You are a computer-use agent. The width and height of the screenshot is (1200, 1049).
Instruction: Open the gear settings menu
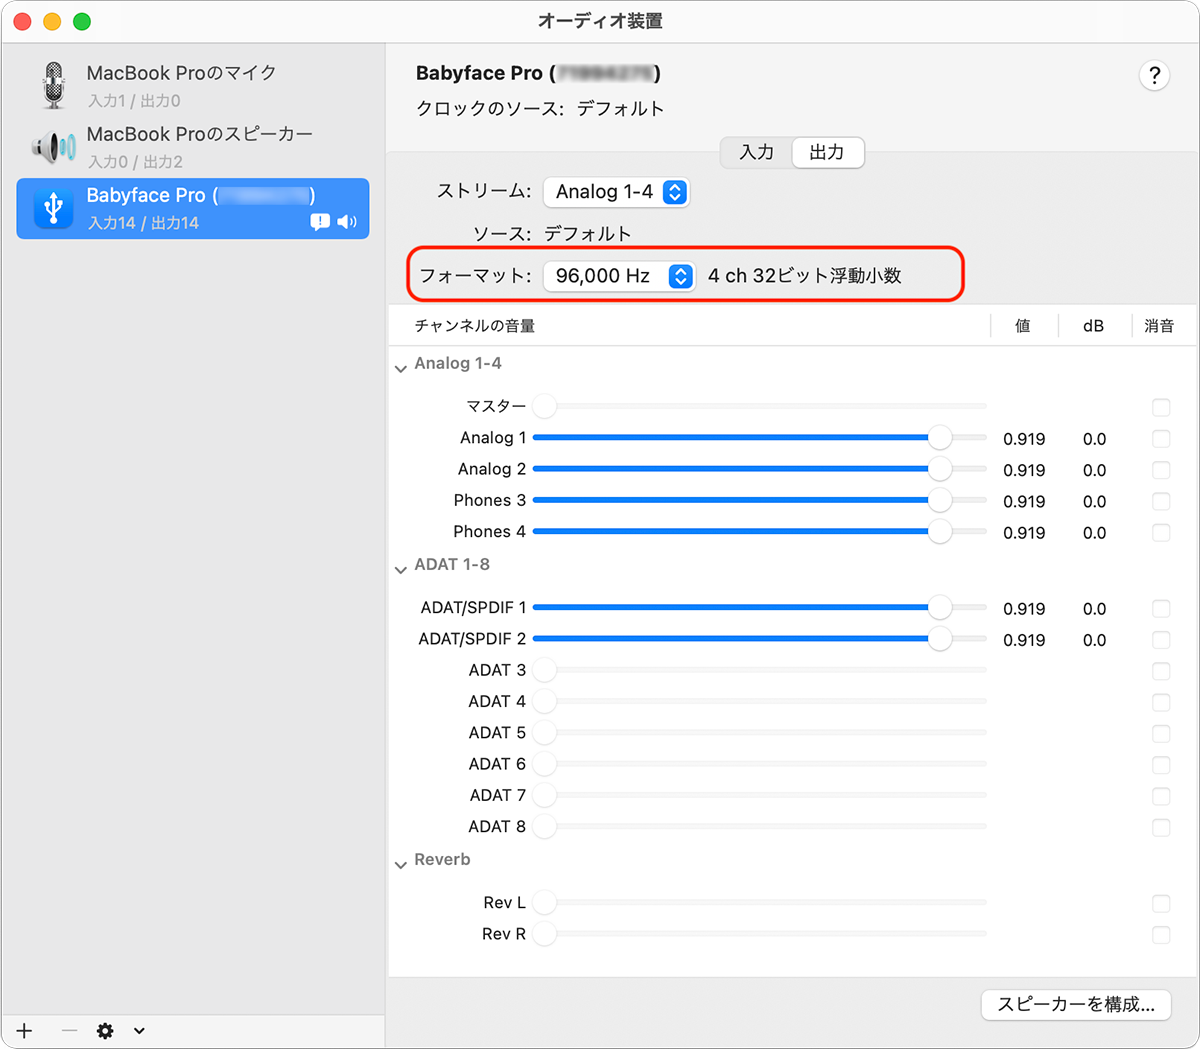(x=106, y=1031)
